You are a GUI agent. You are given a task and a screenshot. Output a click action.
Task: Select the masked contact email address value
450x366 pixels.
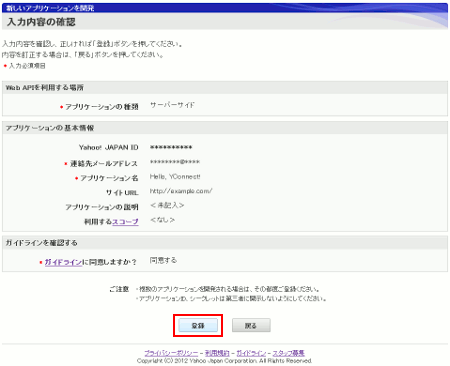pyautogui.click(x=175, y=162)
